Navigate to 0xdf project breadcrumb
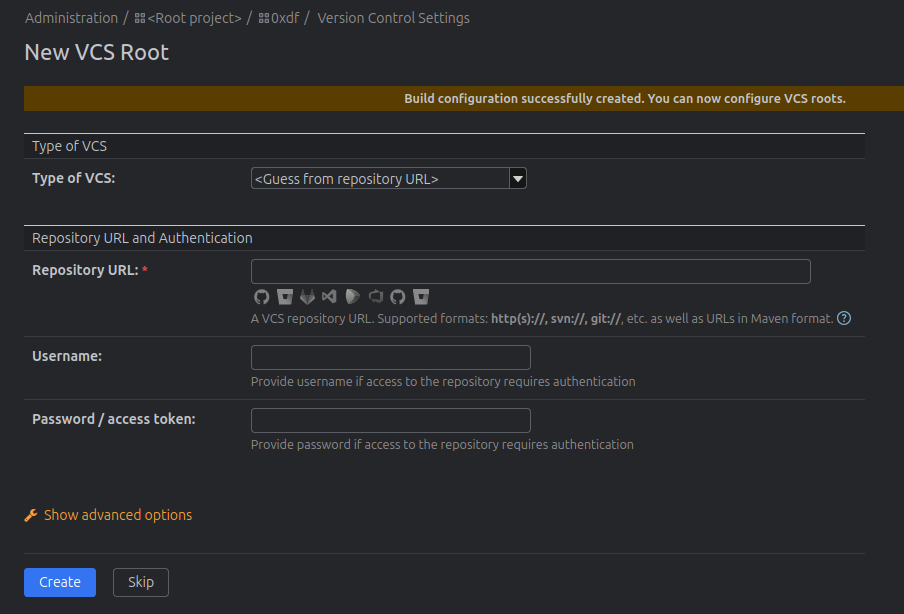The image size is (904, 614). [285, 18]
